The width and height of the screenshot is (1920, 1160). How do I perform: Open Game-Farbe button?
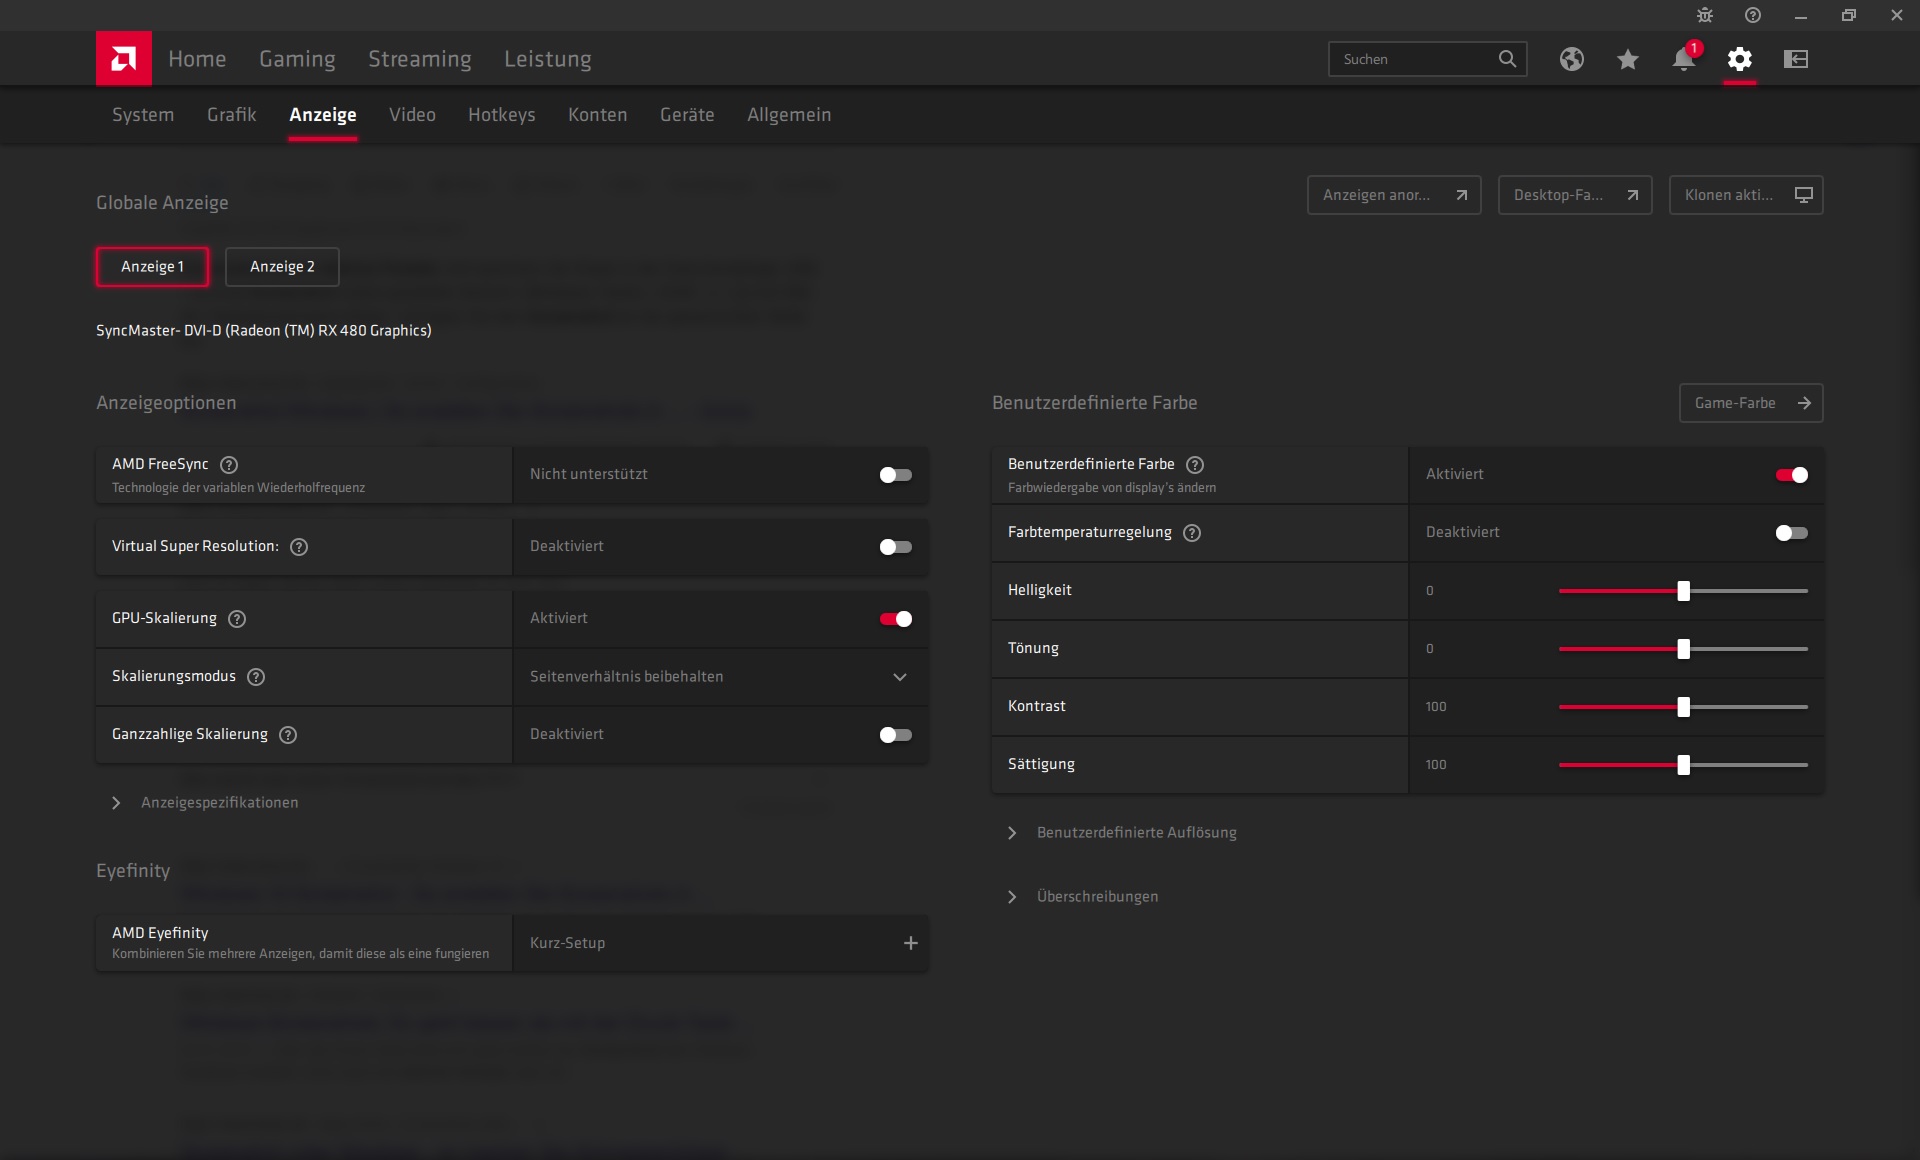point(1751,403)
